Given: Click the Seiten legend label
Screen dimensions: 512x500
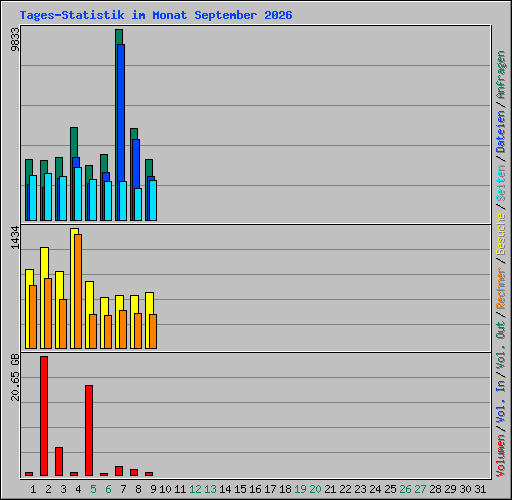Looking at the screenshot, I should coord(501,183).
